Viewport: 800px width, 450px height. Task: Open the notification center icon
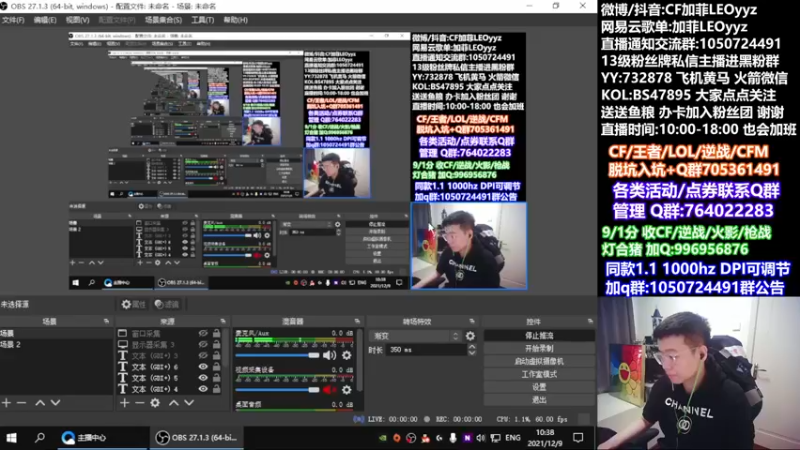click(578, 438)
